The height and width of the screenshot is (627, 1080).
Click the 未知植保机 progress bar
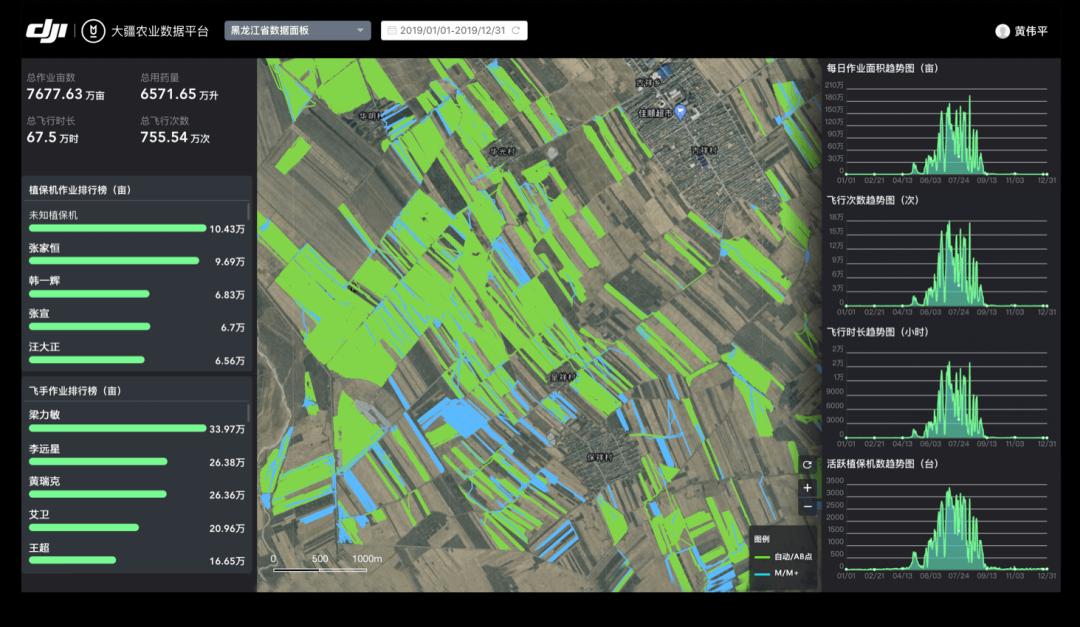tap(118, 228)
